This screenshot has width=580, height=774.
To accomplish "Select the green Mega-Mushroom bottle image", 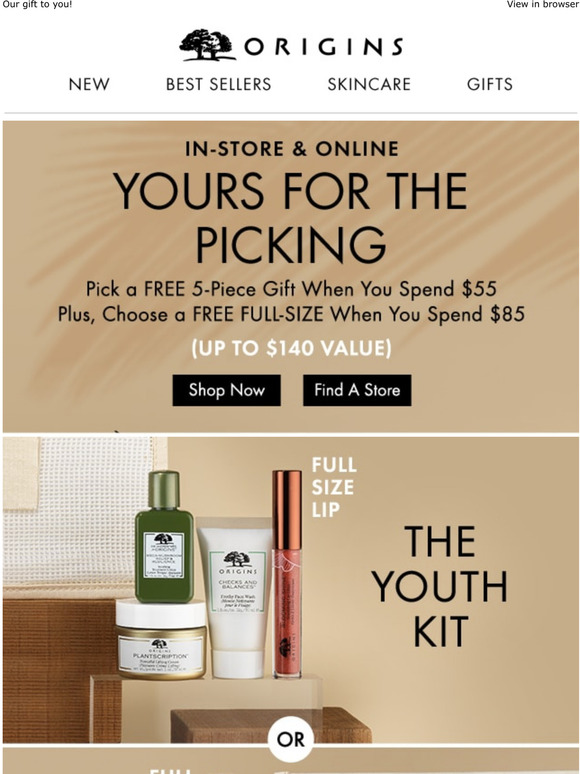I will (164, 537).
